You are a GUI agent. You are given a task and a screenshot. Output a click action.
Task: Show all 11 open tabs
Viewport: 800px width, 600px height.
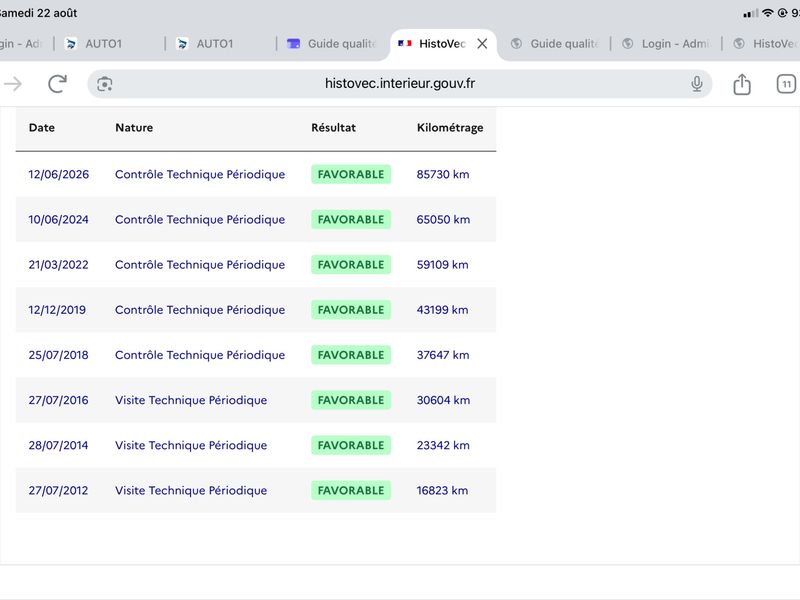(x=786, y=84)
